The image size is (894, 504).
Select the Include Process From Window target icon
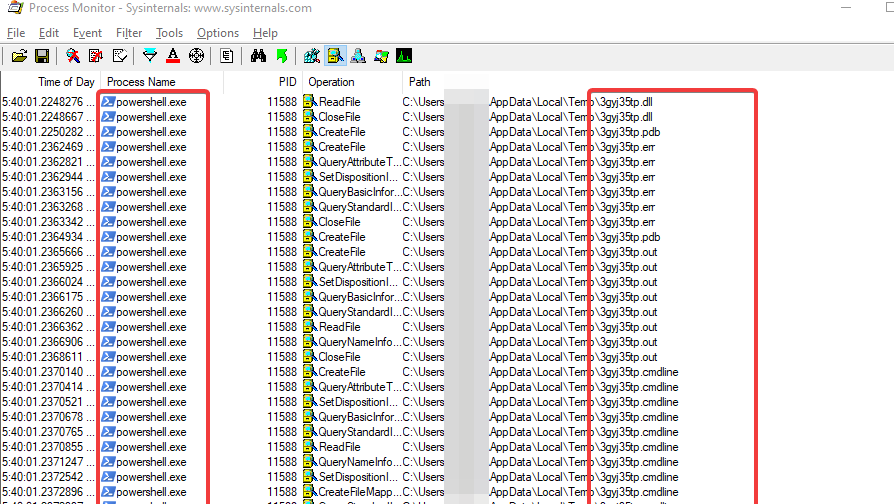coord(196,56)
